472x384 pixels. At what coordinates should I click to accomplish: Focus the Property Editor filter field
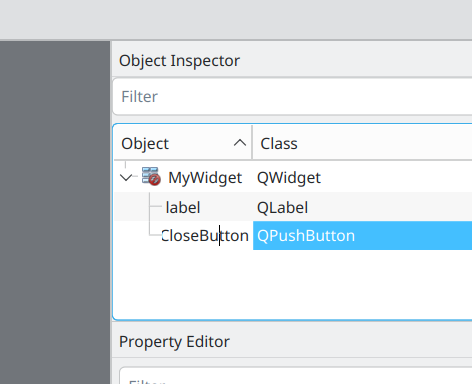[296, 377]
